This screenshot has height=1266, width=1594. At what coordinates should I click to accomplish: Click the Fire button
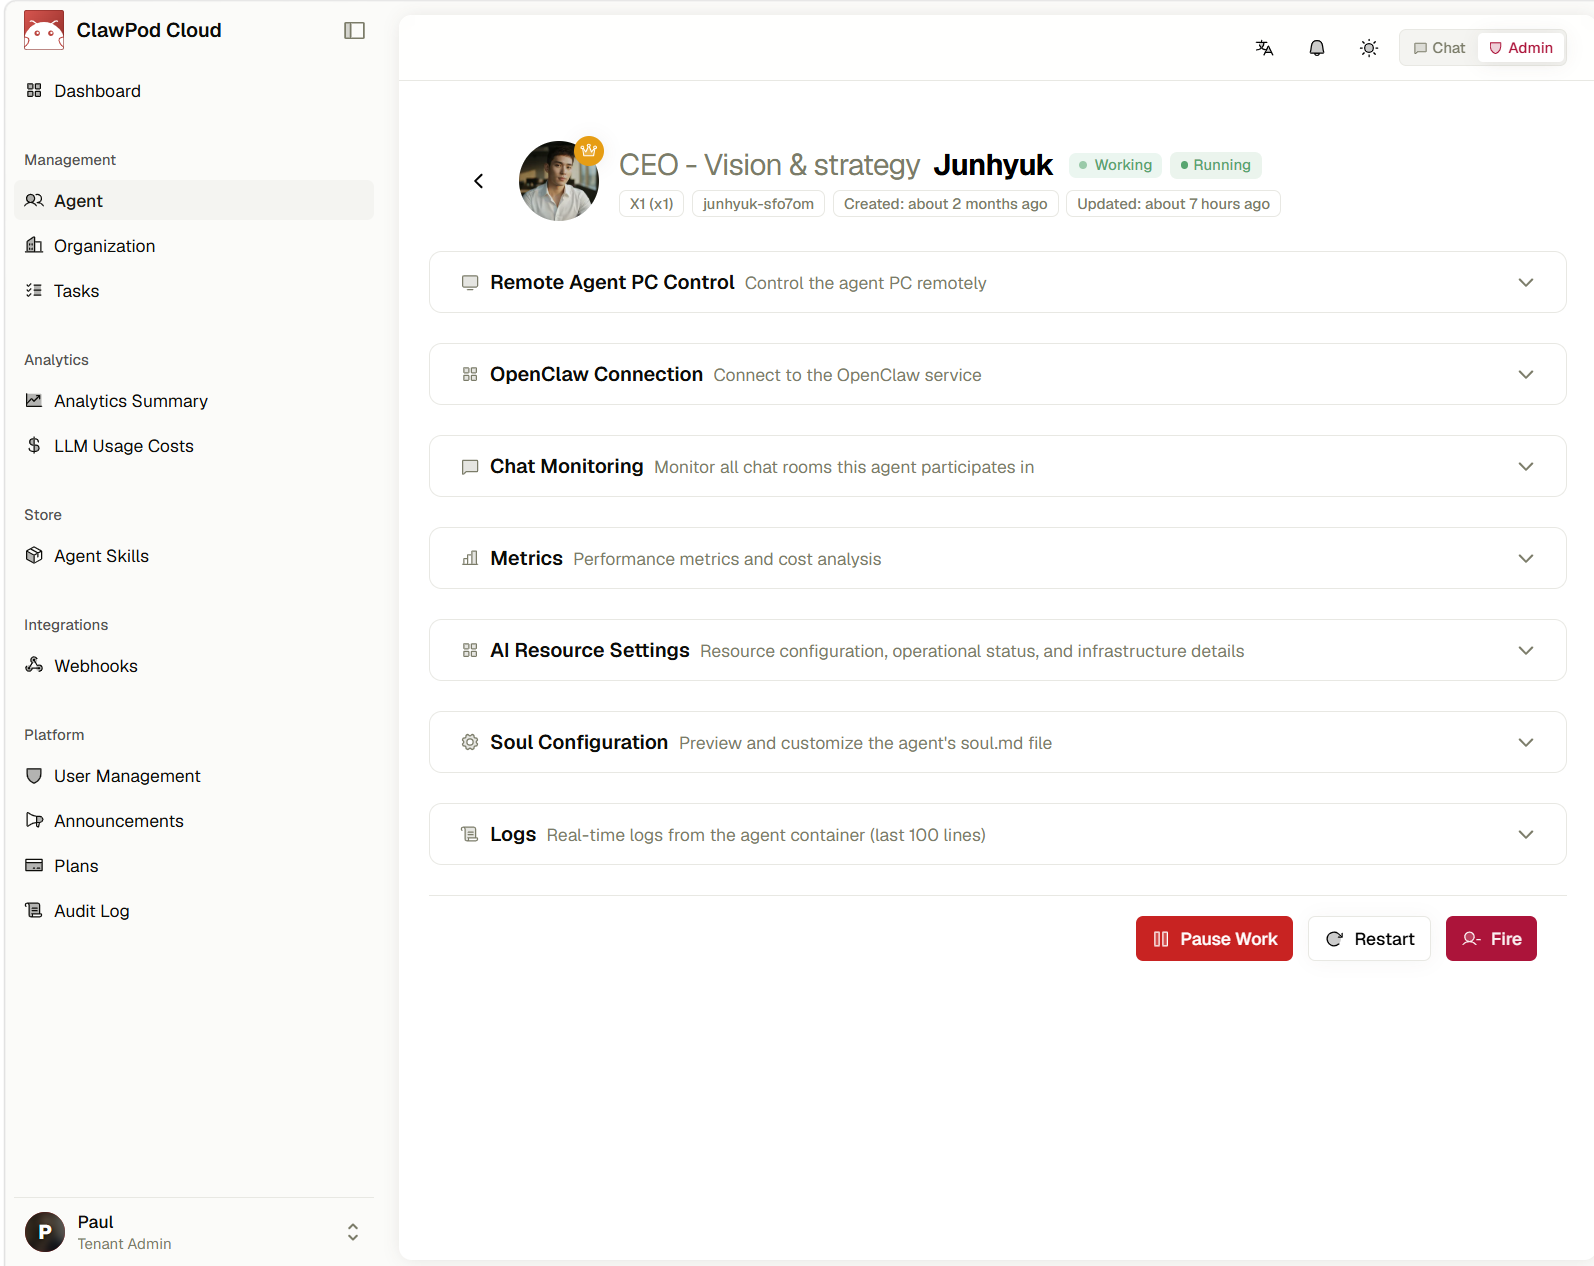(1491, 939)
